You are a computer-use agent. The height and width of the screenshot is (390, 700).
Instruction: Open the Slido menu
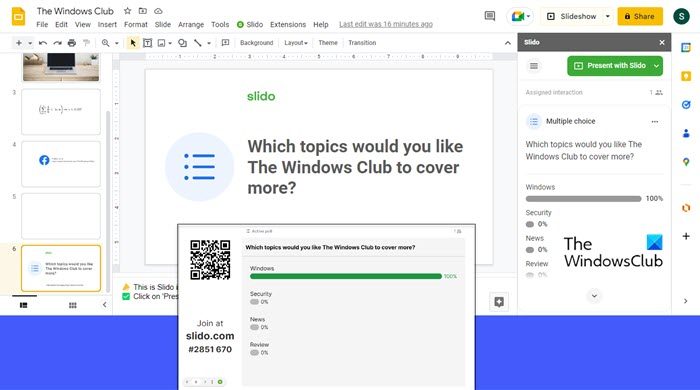tap(250, 25)
